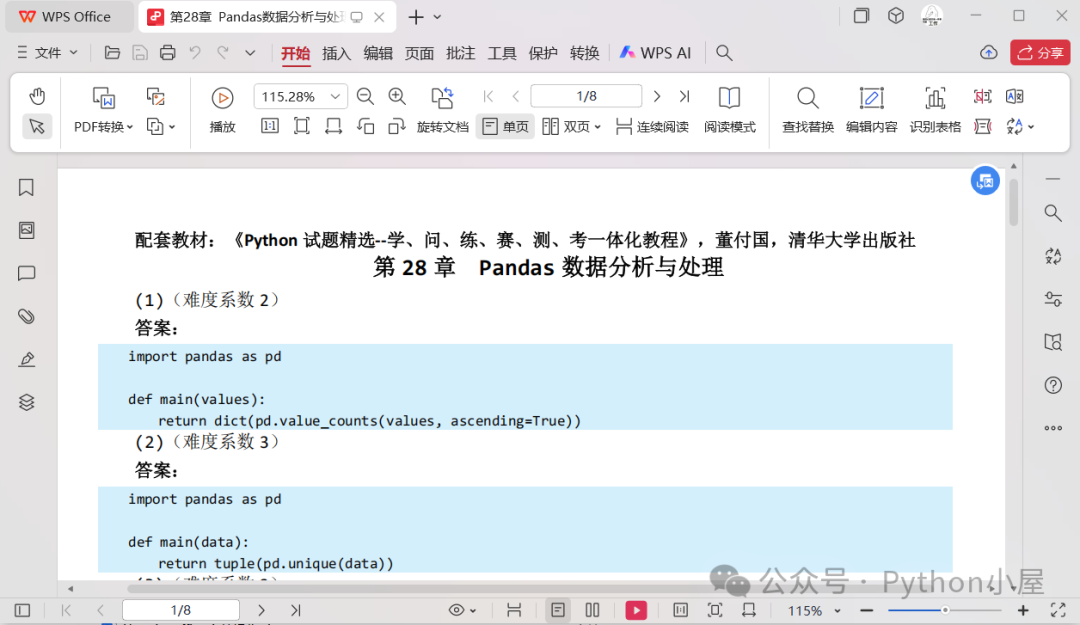Zoom in with the plus magnifier
This screenshot has height=625, width=1080.
coord(397,96)
